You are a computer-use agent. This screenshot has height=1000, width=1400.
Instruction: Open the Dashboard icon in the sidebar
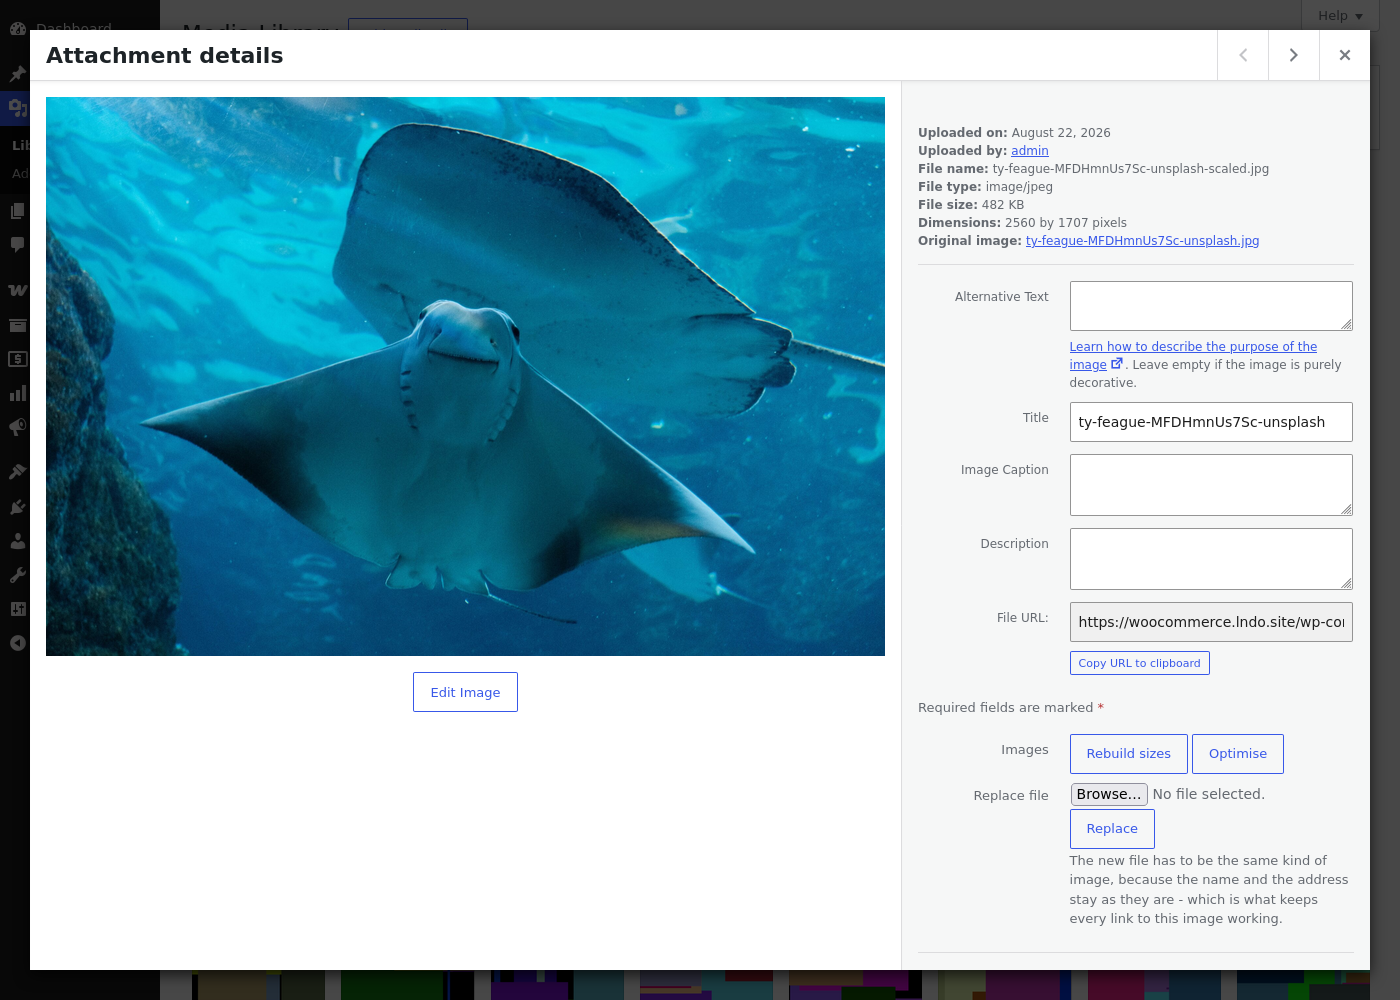(17, 28)
